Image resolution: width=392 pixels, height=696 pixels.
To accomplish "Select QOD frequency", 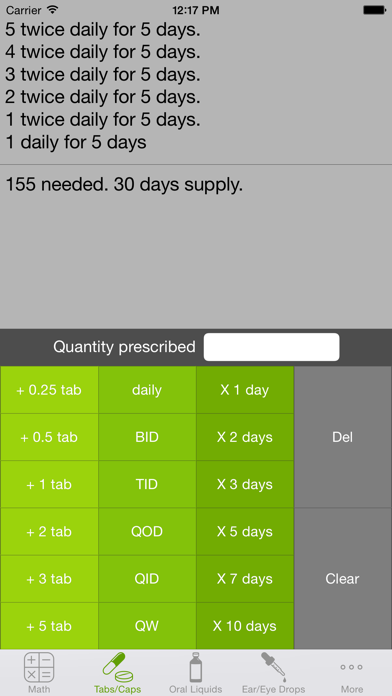I will coord(147,531).
